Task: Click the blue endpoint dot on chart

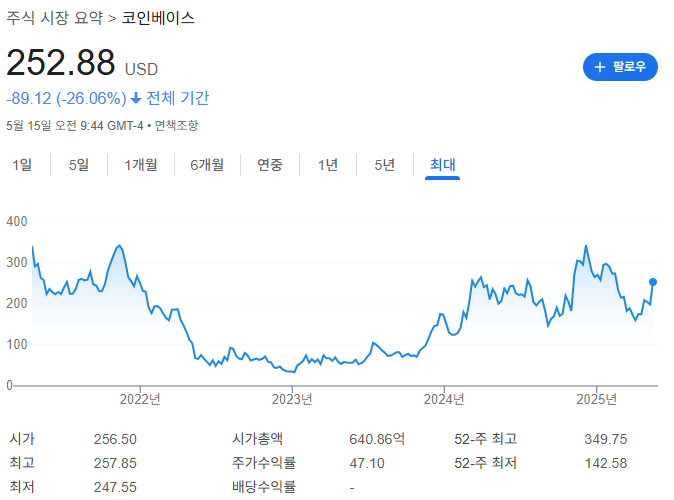Action: pyautogui.click(x=653, y=282)
